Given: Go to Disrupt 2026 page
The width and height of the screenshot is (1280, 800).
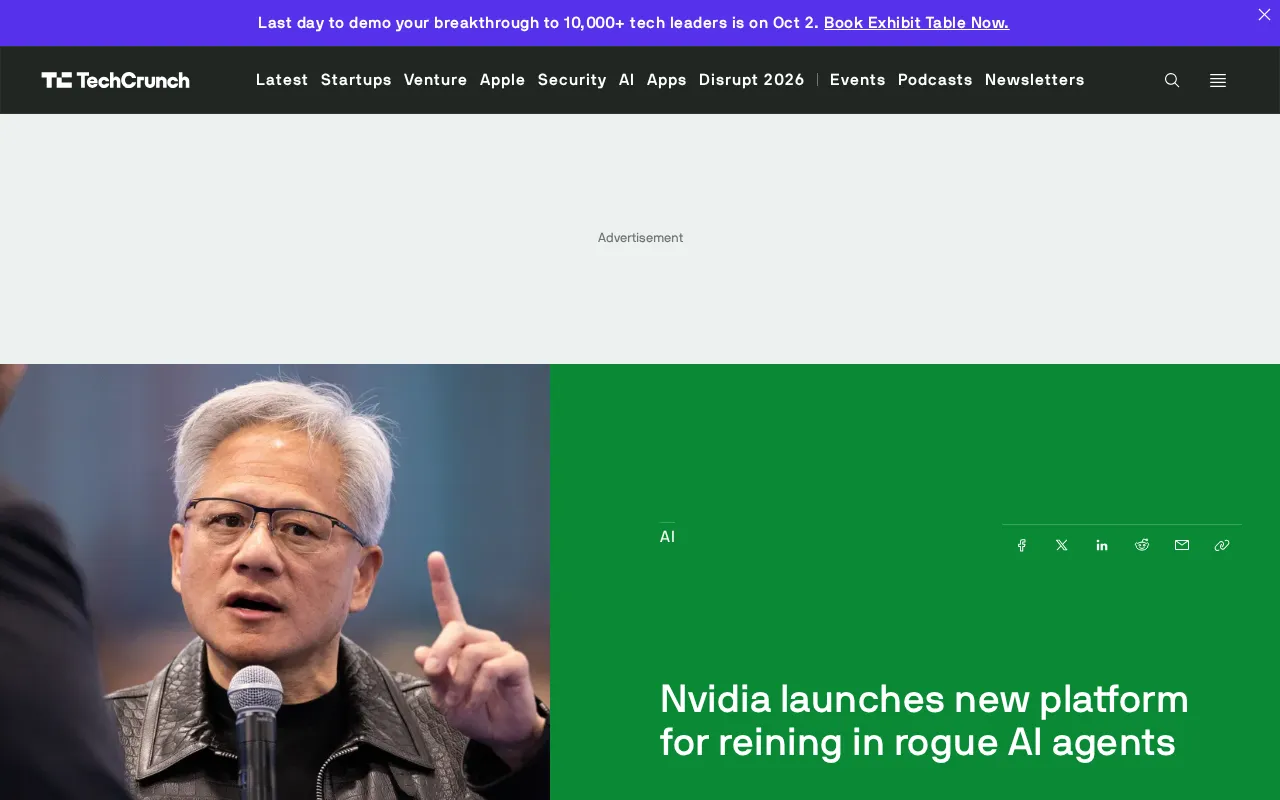Looking at the screenshot, I should 752,80.
